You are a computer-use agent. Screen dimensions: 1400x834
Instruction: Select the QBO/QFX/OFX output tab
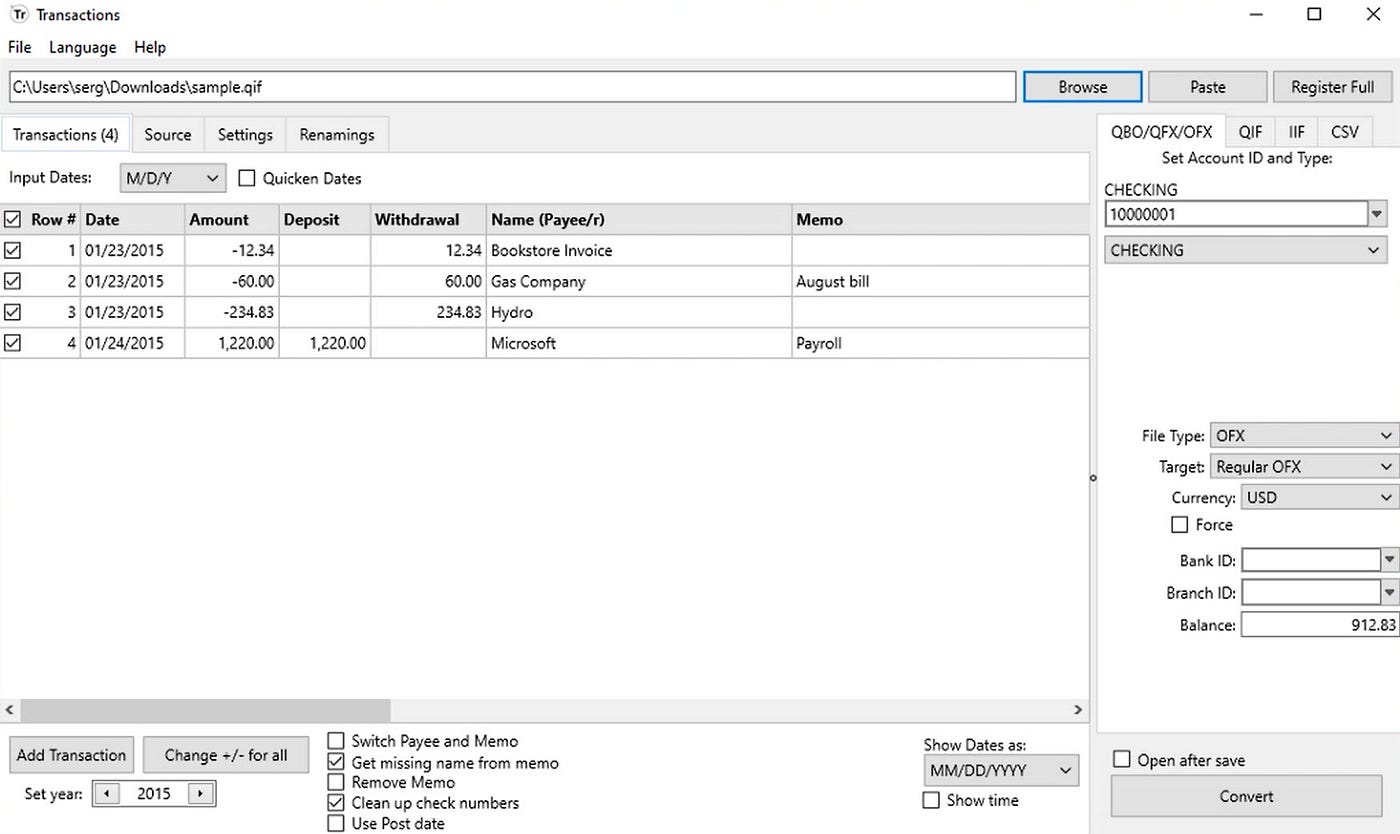click(x=1161, y=131)
